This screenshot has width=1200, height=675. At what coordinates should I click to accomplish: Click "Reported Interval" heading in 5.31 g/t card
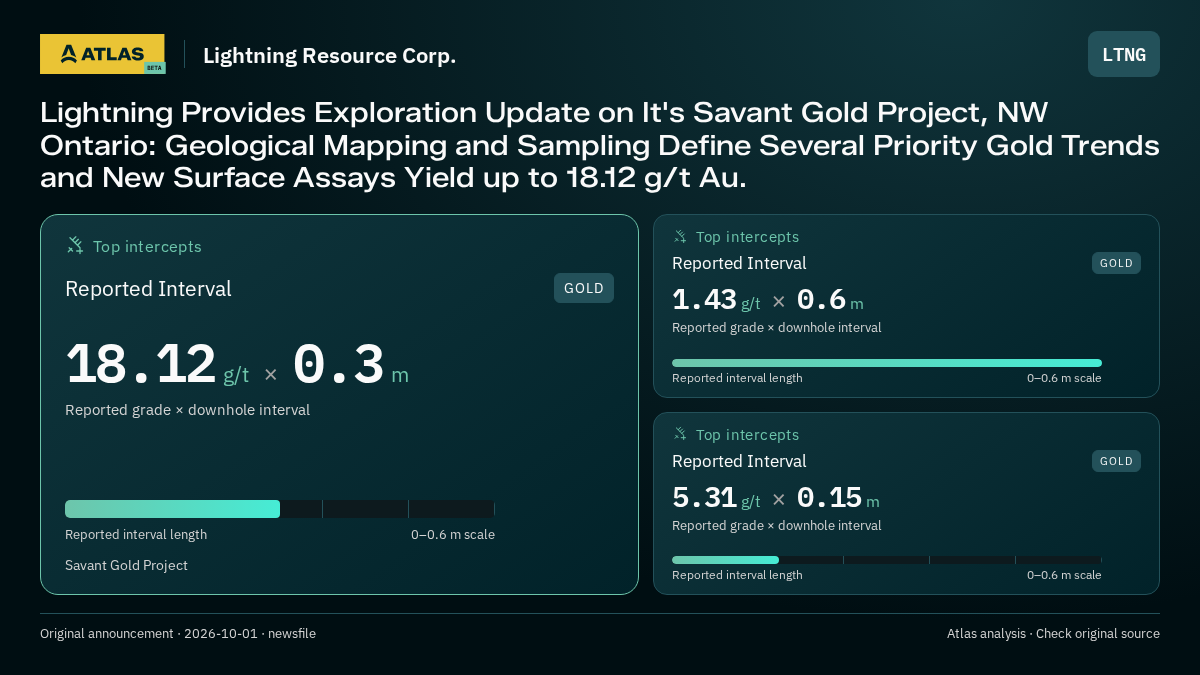pos(739,461)
